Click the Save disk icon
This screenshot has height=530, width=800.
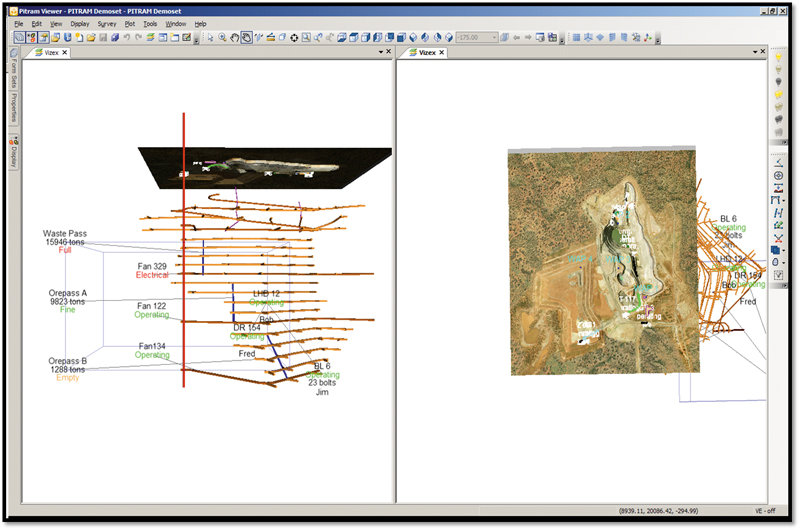103,38
